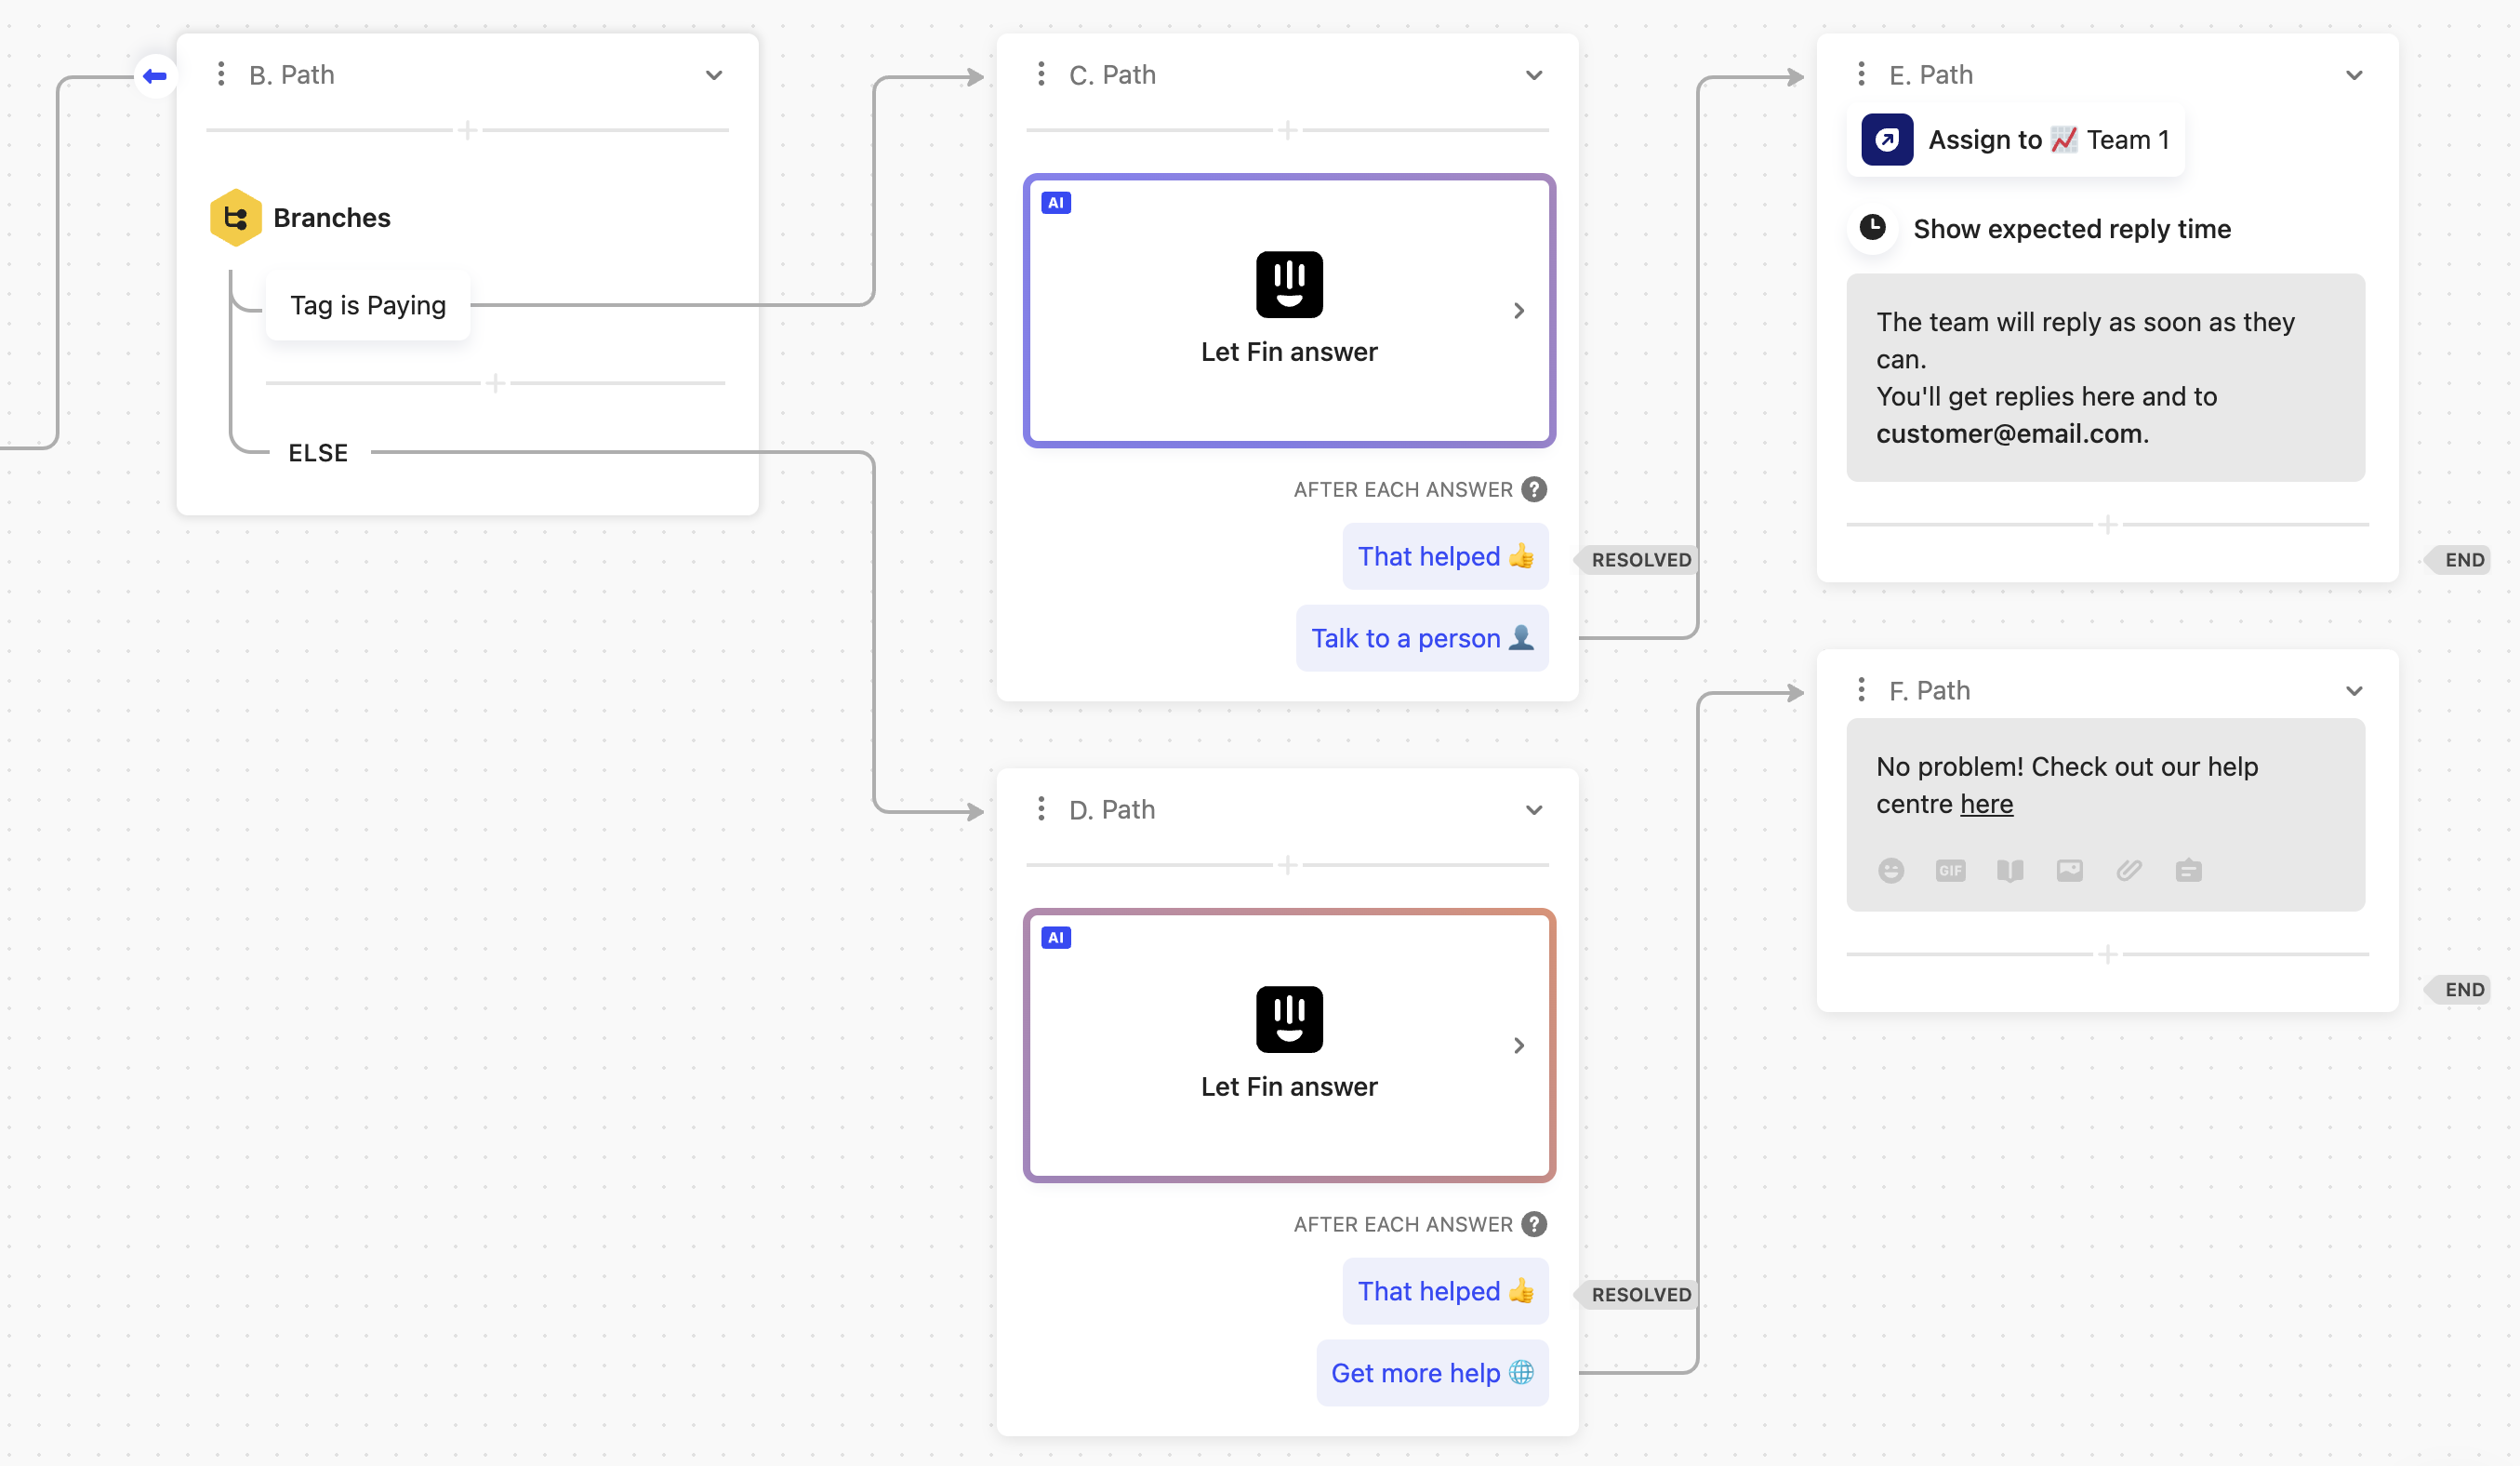Collapse the B. Path card
Screen dimensions: 2520x1466
(714, 75)
